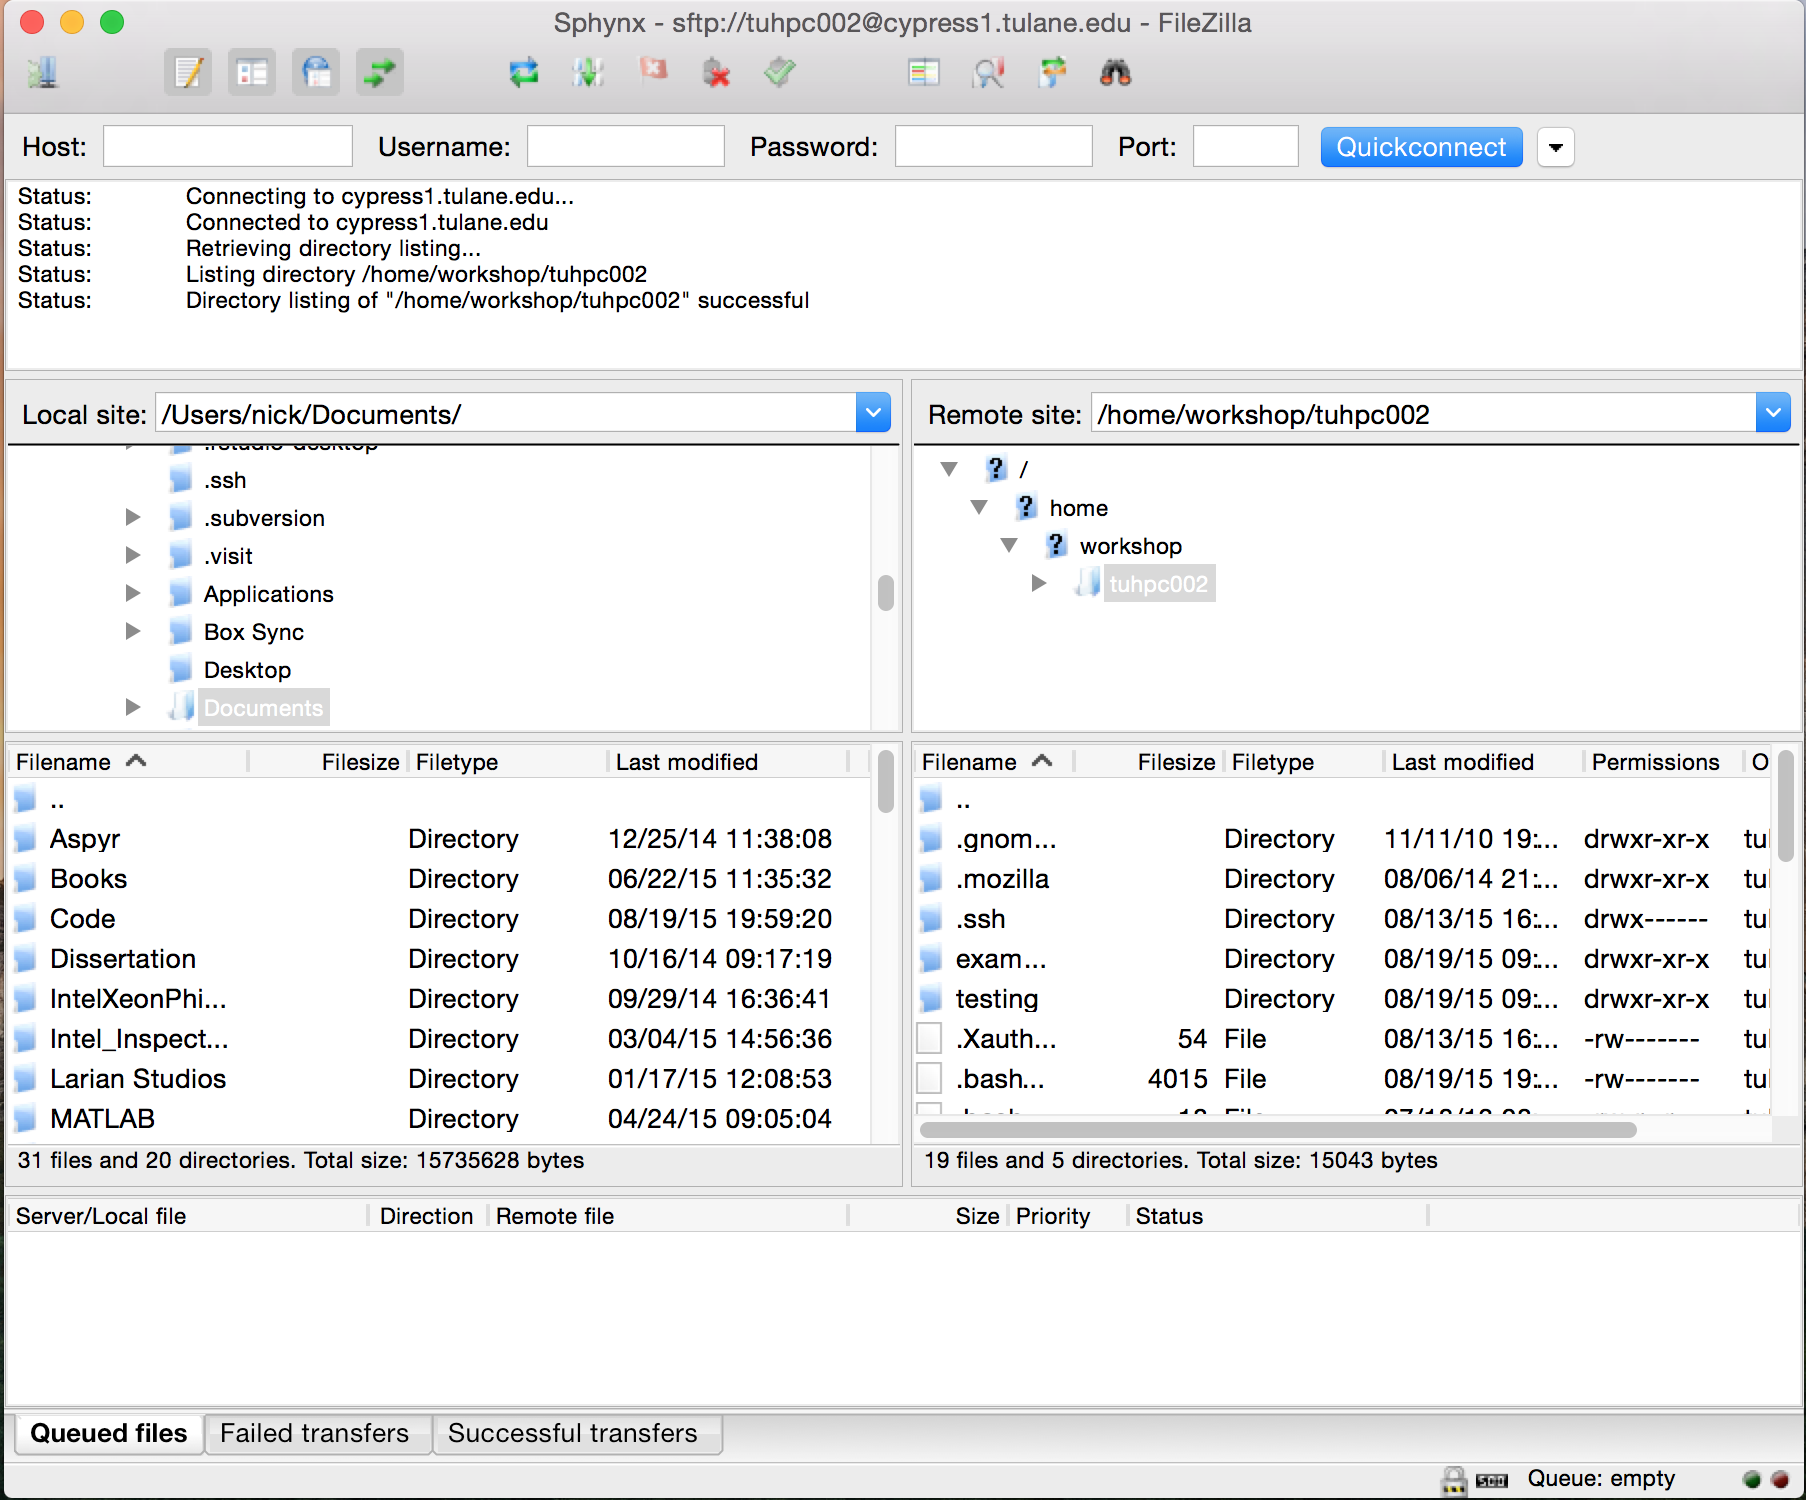The image size is (1806, 1500).
Task: Toggle the message log display
Action: [x=188, y=73]
